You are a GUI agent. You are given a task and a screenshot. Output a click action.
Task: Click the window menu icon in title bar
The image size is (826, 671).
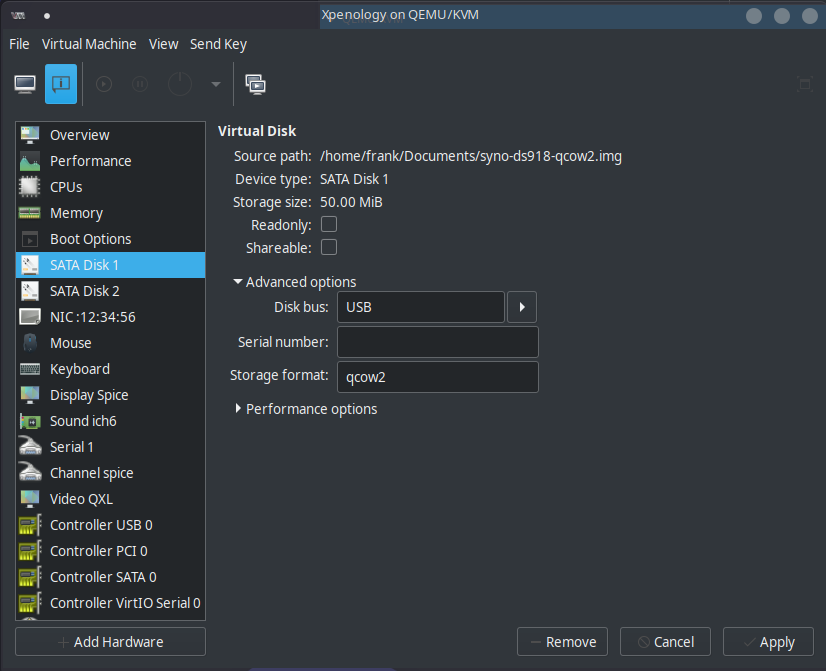tap(18, 16)
